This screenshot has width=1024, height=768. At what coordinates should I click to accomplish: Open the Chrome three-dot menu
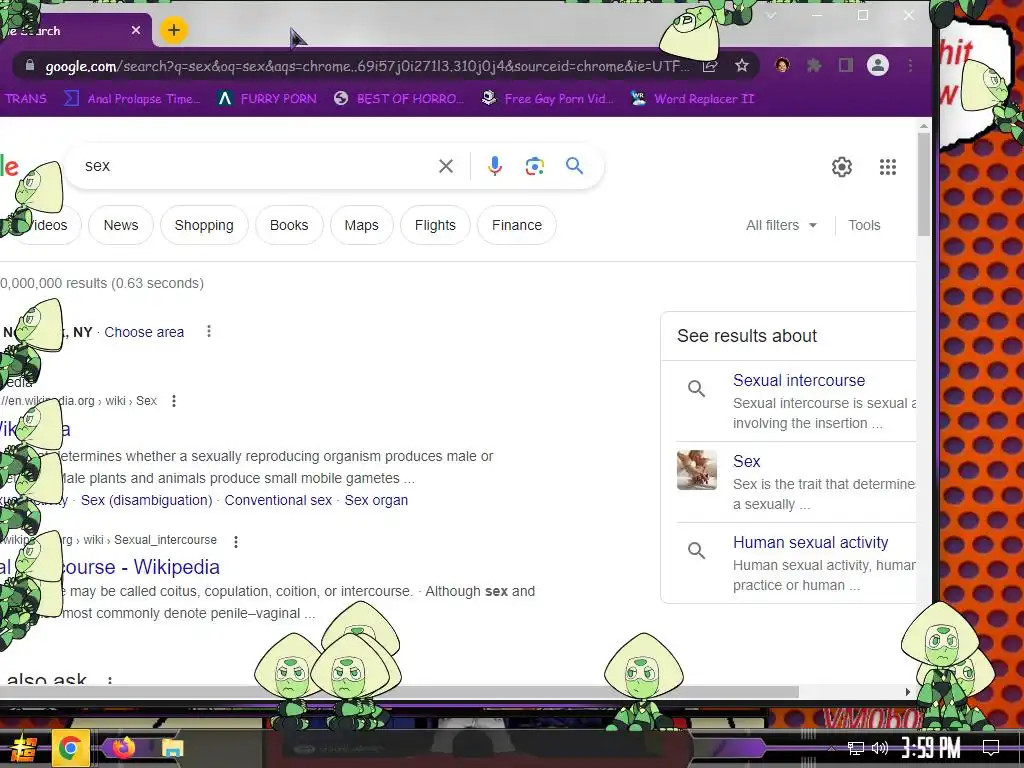point(910,65)
